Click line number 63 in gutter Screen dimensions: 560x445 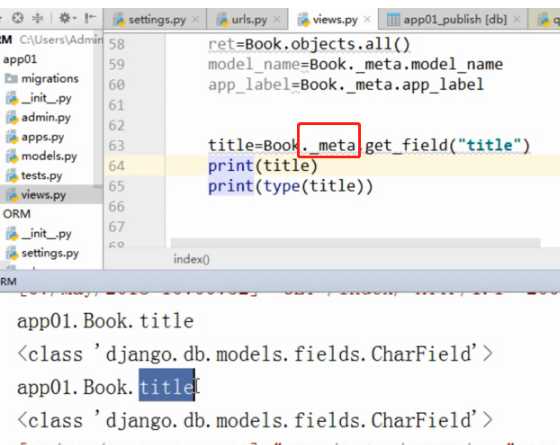coord(116,146)
